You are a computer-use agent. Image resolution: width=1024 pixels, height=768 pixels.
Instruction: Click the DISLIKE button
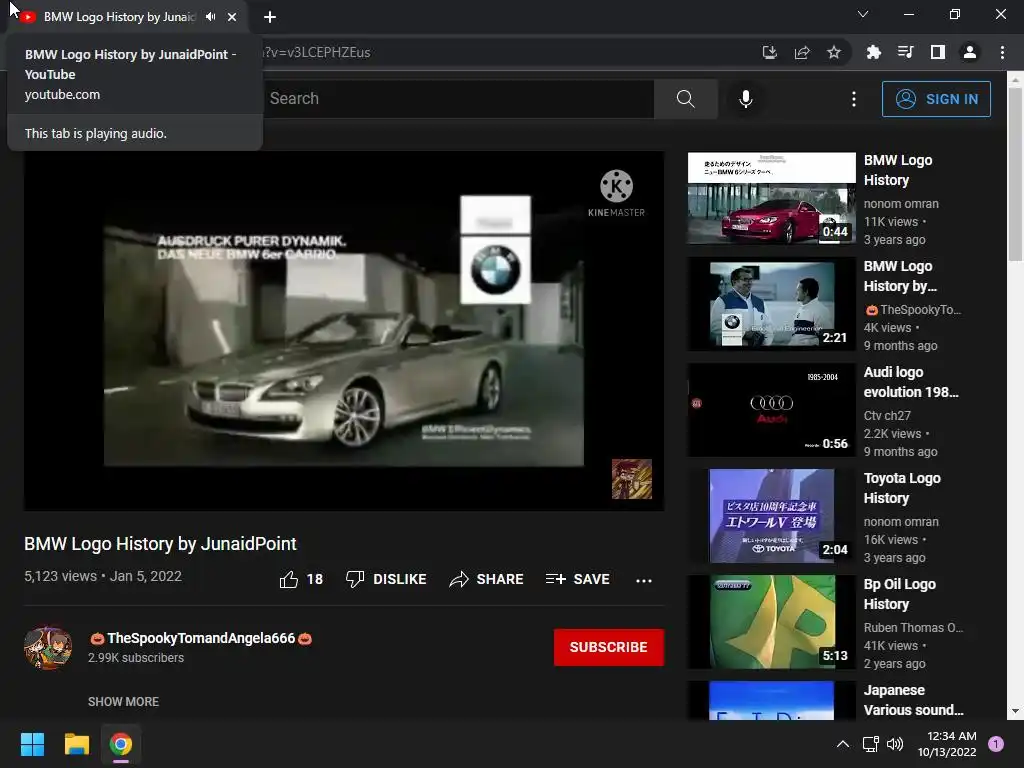pyautogui.click(x=386, y=579)
